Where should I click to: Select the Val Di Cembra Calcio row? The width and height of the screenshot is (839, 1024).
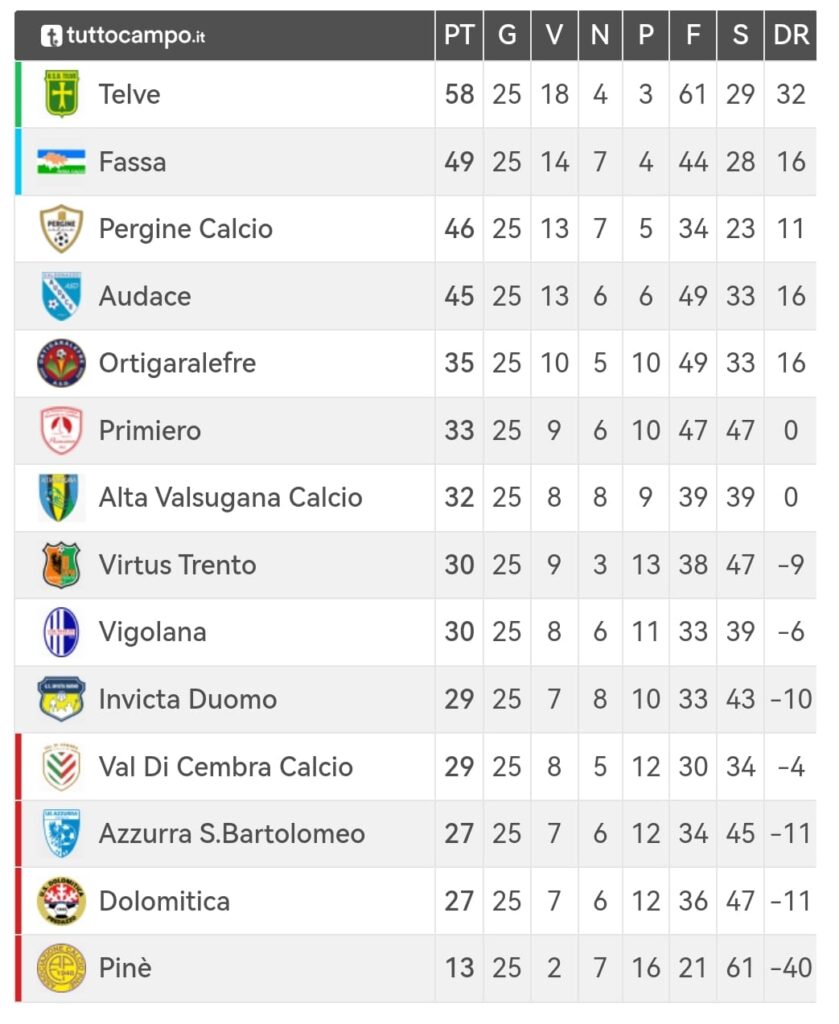415,767
